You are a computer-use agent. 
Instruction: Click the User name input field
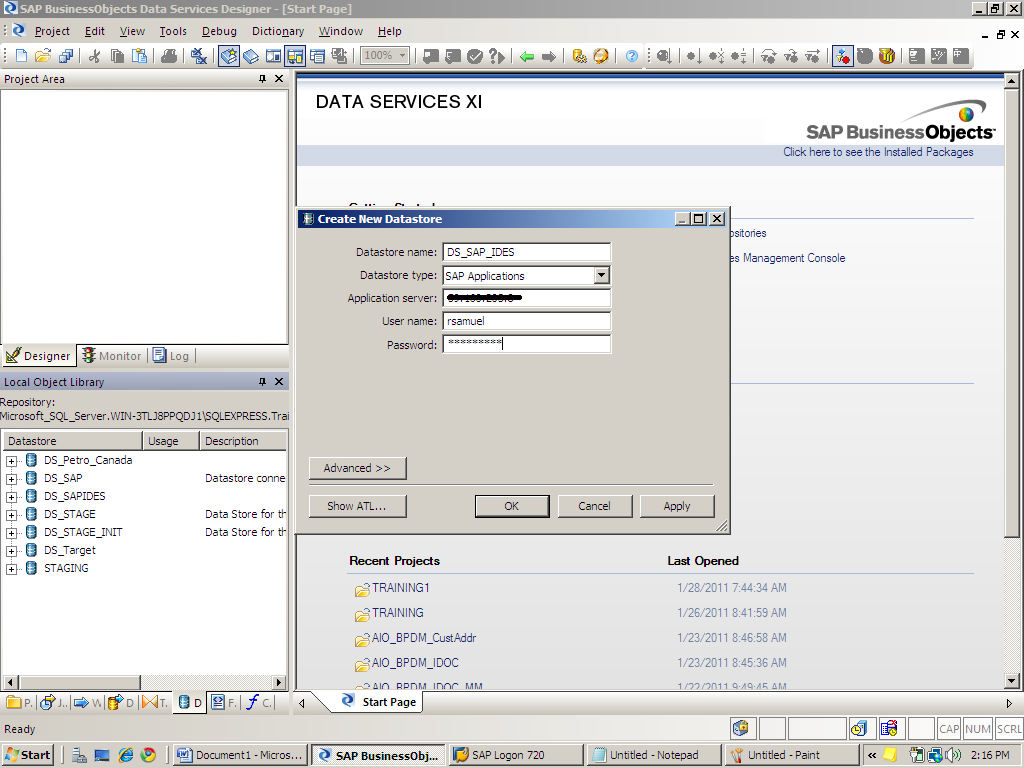[526, 321]
